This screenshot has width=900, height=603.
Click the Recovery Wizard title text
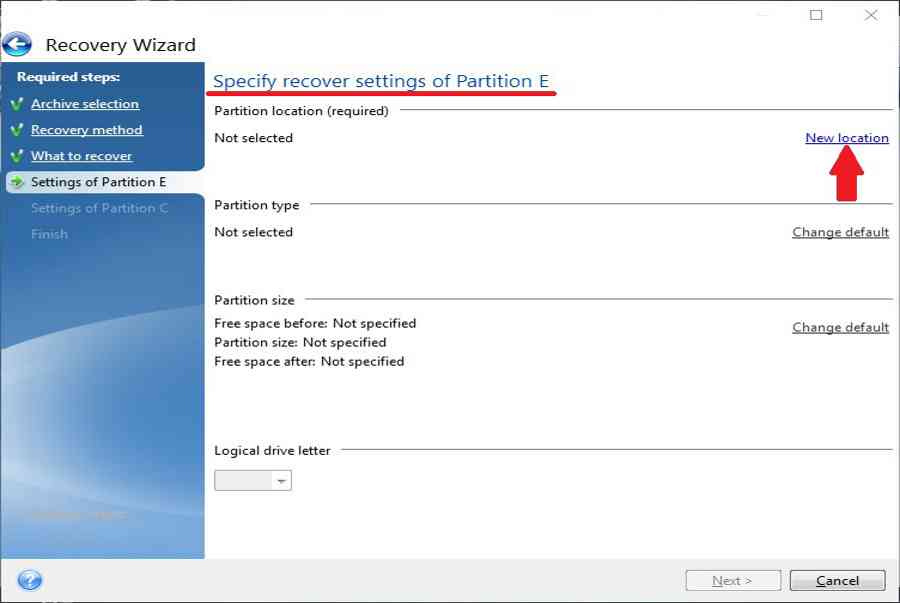[121, 45]
